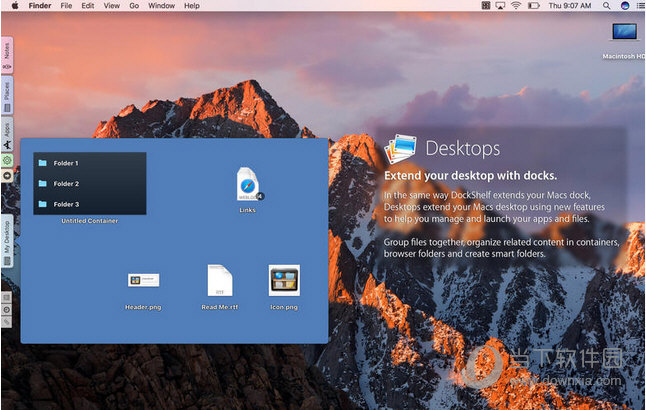Open the Notes dock tab
This screenshot has height=410, width=646.
(7, 55)
